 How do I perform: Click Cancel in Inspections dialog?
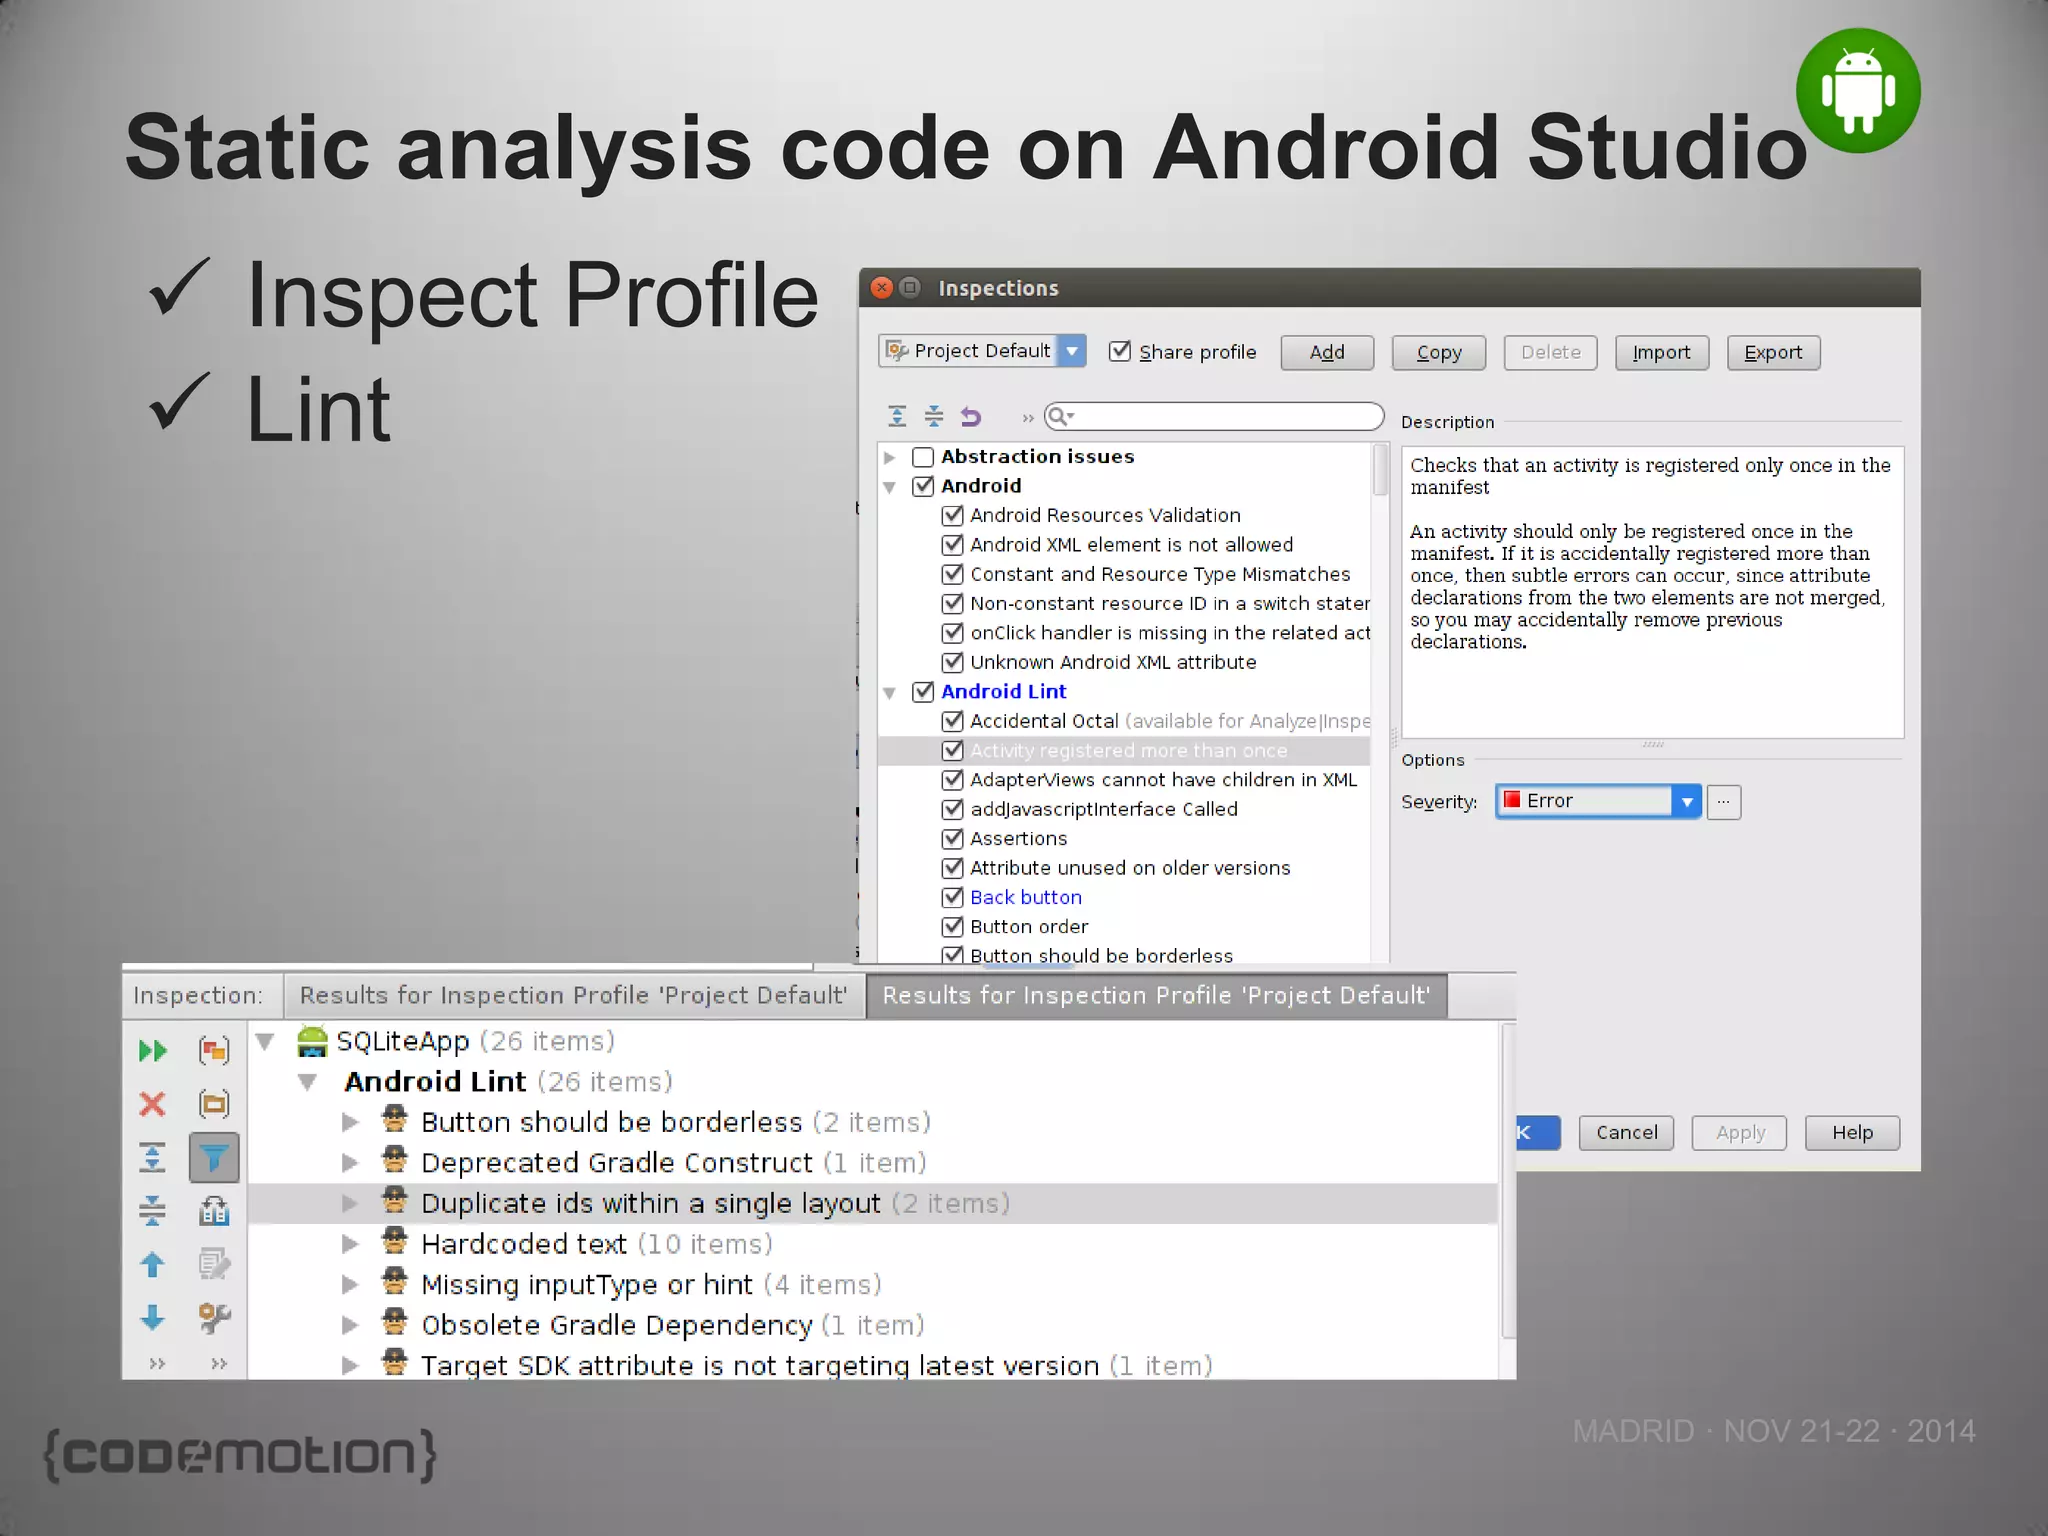[1626, 1132]
